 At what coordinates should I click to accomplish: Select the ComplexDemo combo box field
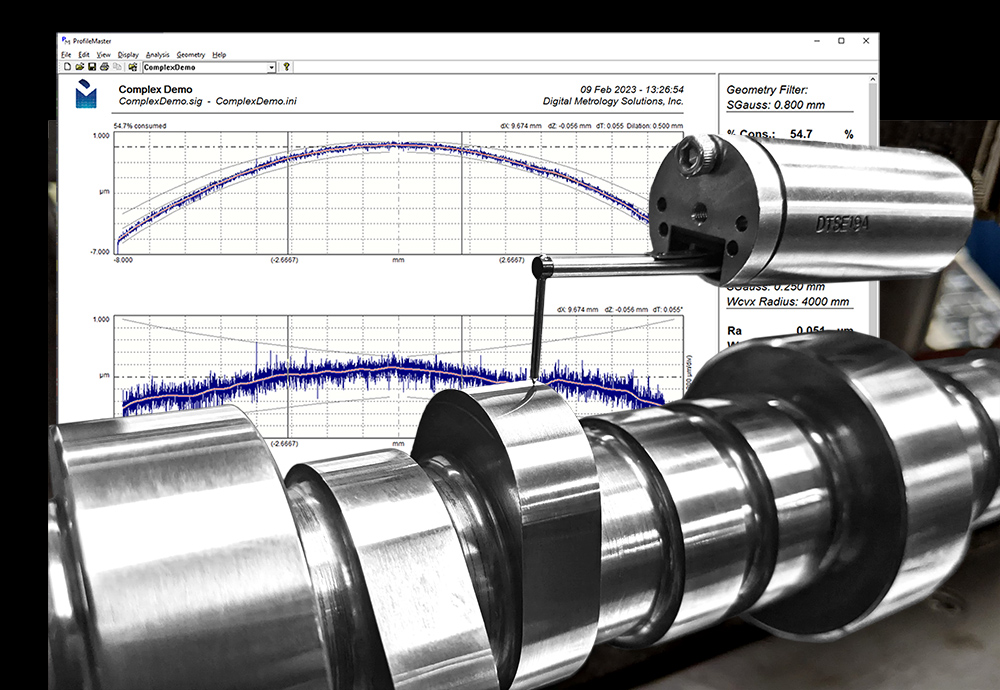[200, 65]
